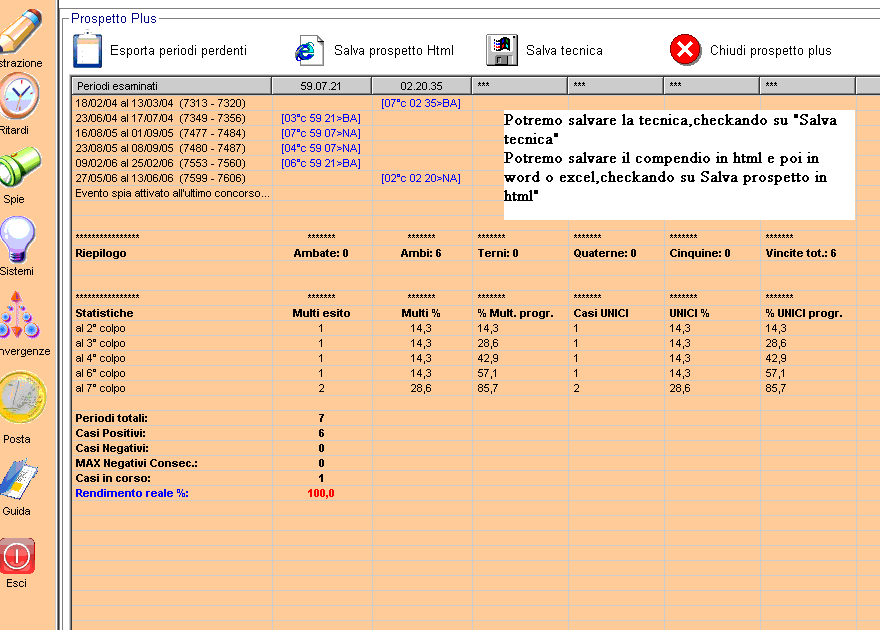Click the floppy disk save technique icon
Image resolution: width=880 pixels, height=630 pixels.
click(x=502, y=50)
